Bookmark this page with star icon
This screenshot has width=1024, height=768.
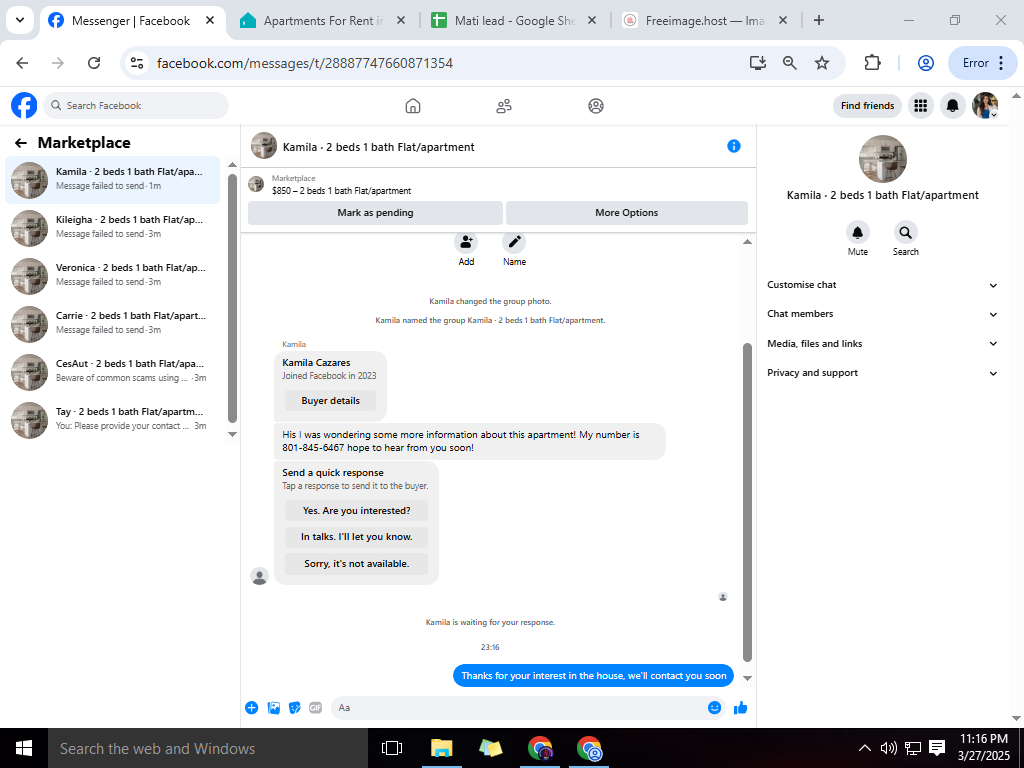coord(822,63)
